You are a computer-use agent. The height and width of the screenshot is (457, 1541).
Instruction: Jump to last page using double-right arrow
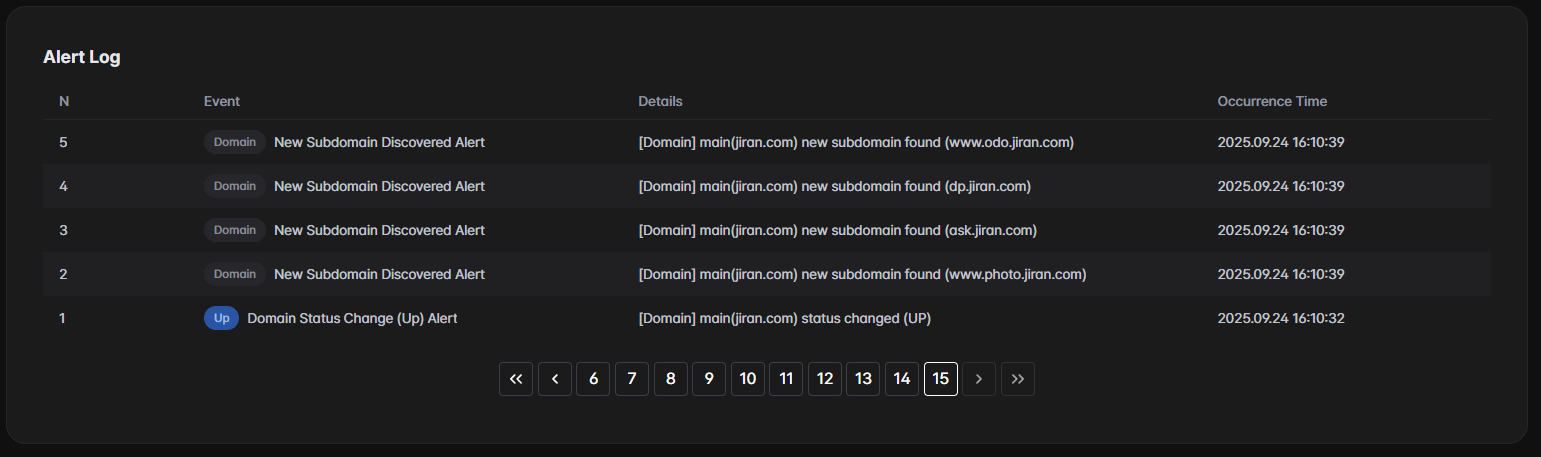pyautogui.click(x=1018, y=379)
